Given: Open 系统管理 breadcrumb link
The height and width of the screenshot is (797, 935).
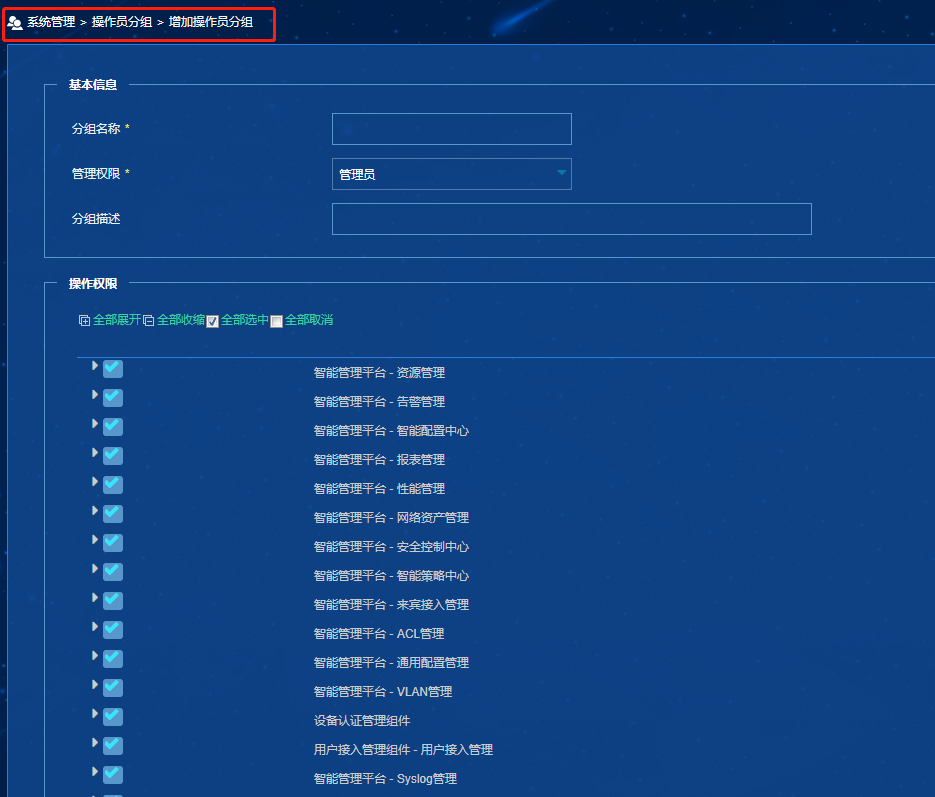Looking at the screenshot, I should point(51,22).
